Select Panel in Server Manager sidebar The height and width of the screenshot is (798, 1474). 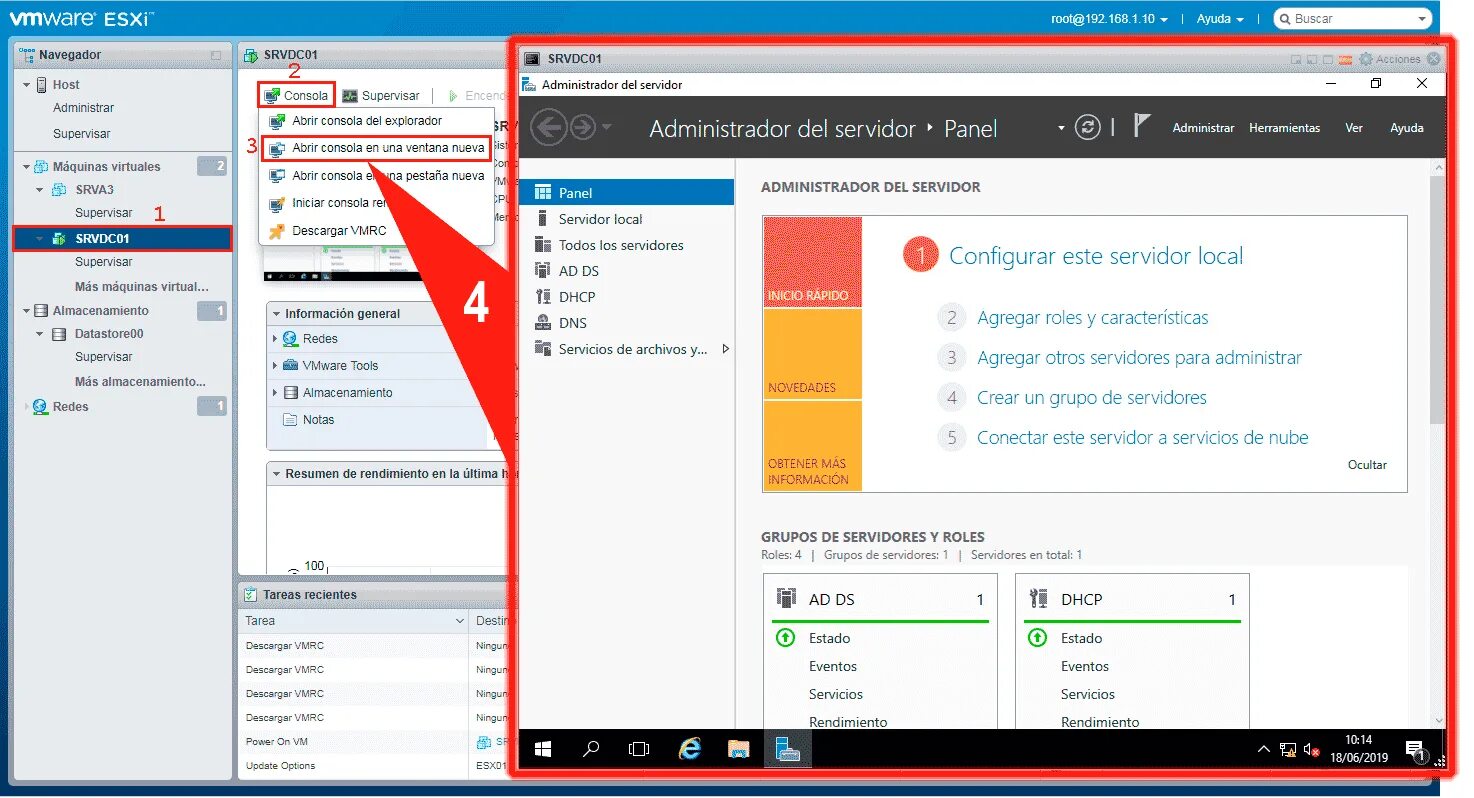click(x=627, y=193)
